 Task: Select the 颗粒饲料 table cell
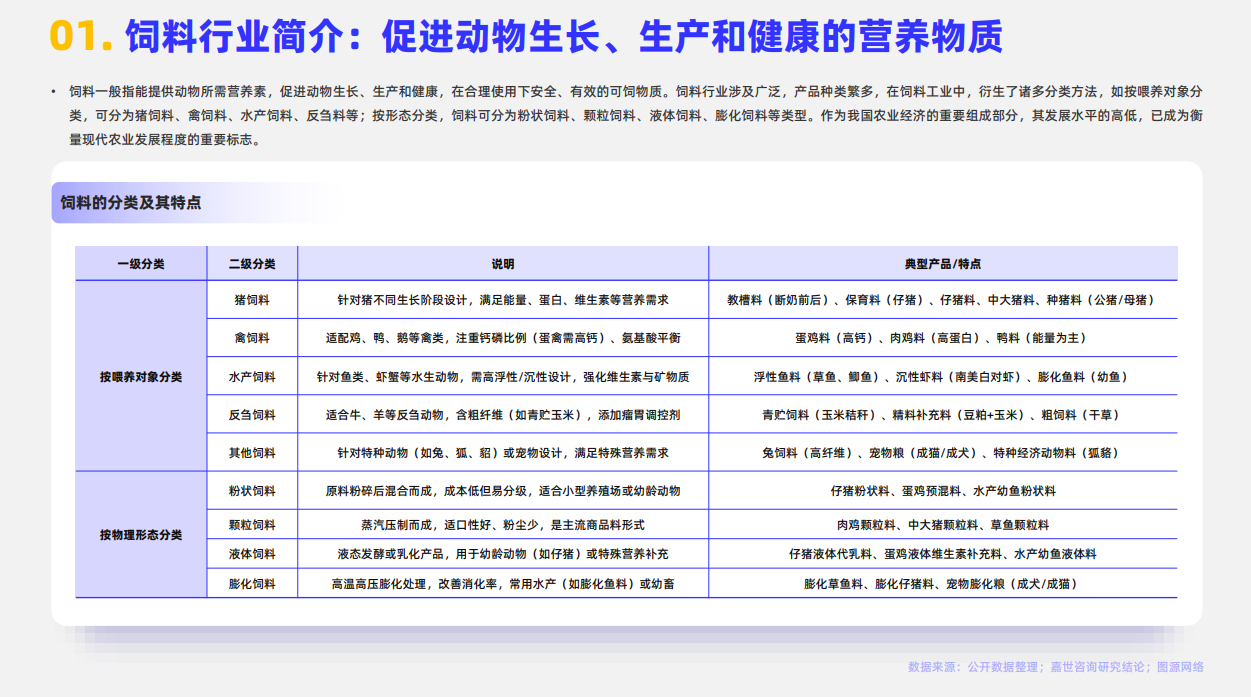(x=252, y=525)
